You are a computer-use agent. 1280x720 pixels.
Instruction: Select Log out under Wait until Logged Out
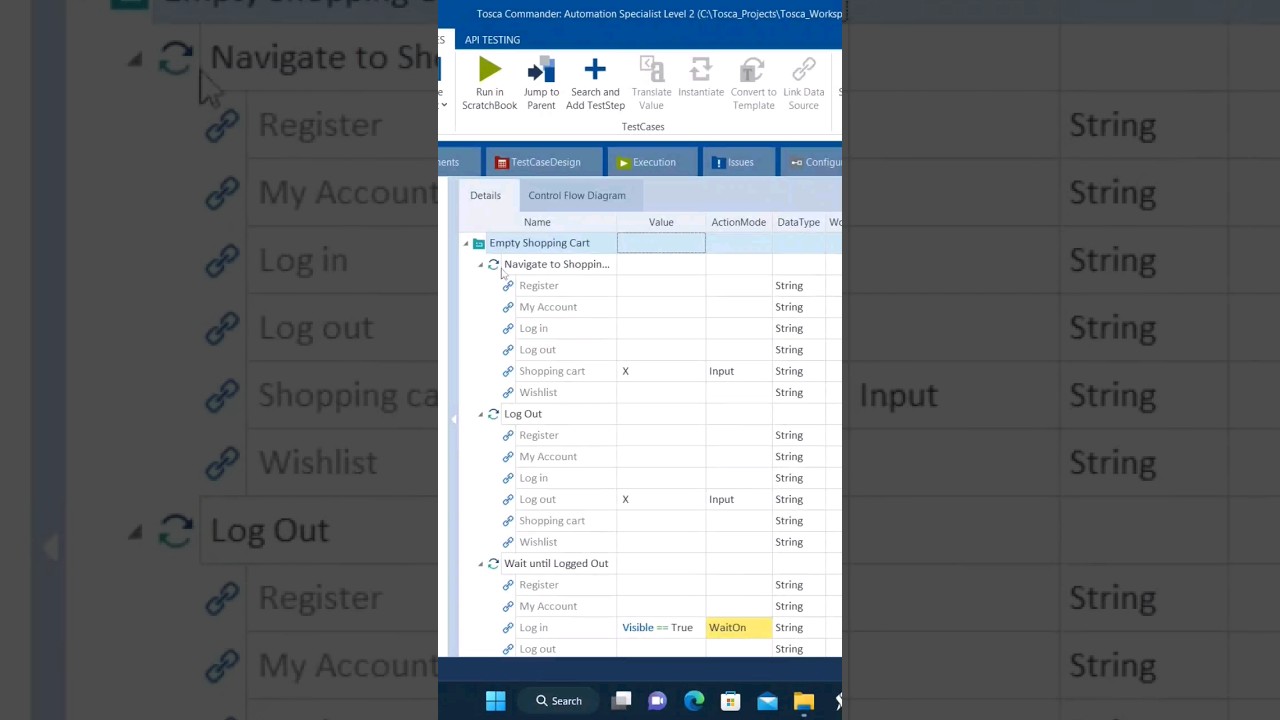pyautogui.click(x=537, y=649)
